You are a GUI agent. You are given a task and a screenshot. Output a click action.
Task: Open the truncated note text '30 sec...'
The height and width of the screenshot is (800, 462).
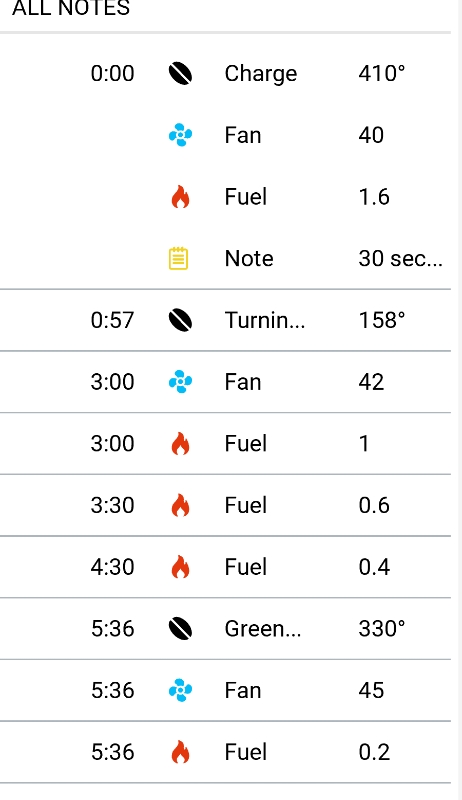pyautogui.click(x=400, y=259)
